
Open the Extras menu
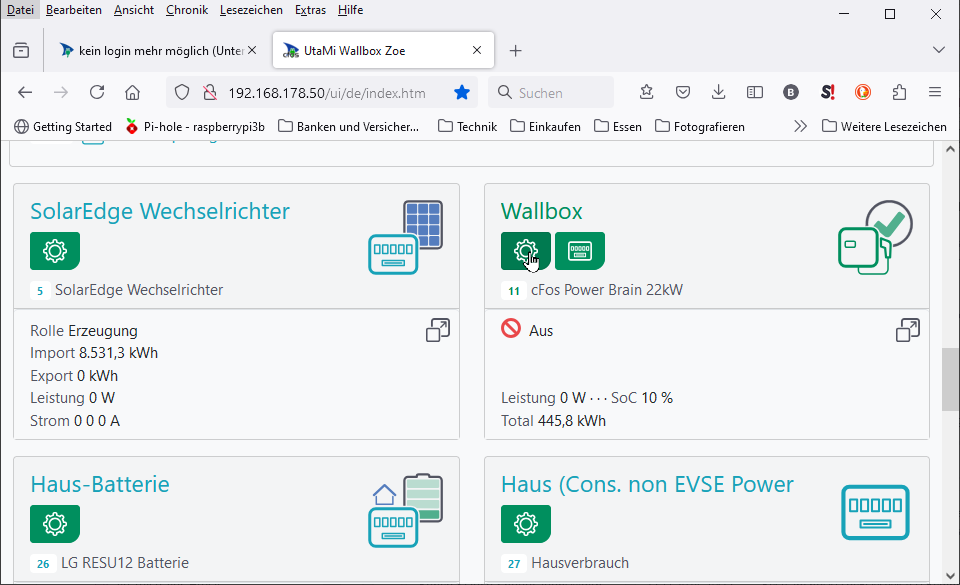pos(310,10)
